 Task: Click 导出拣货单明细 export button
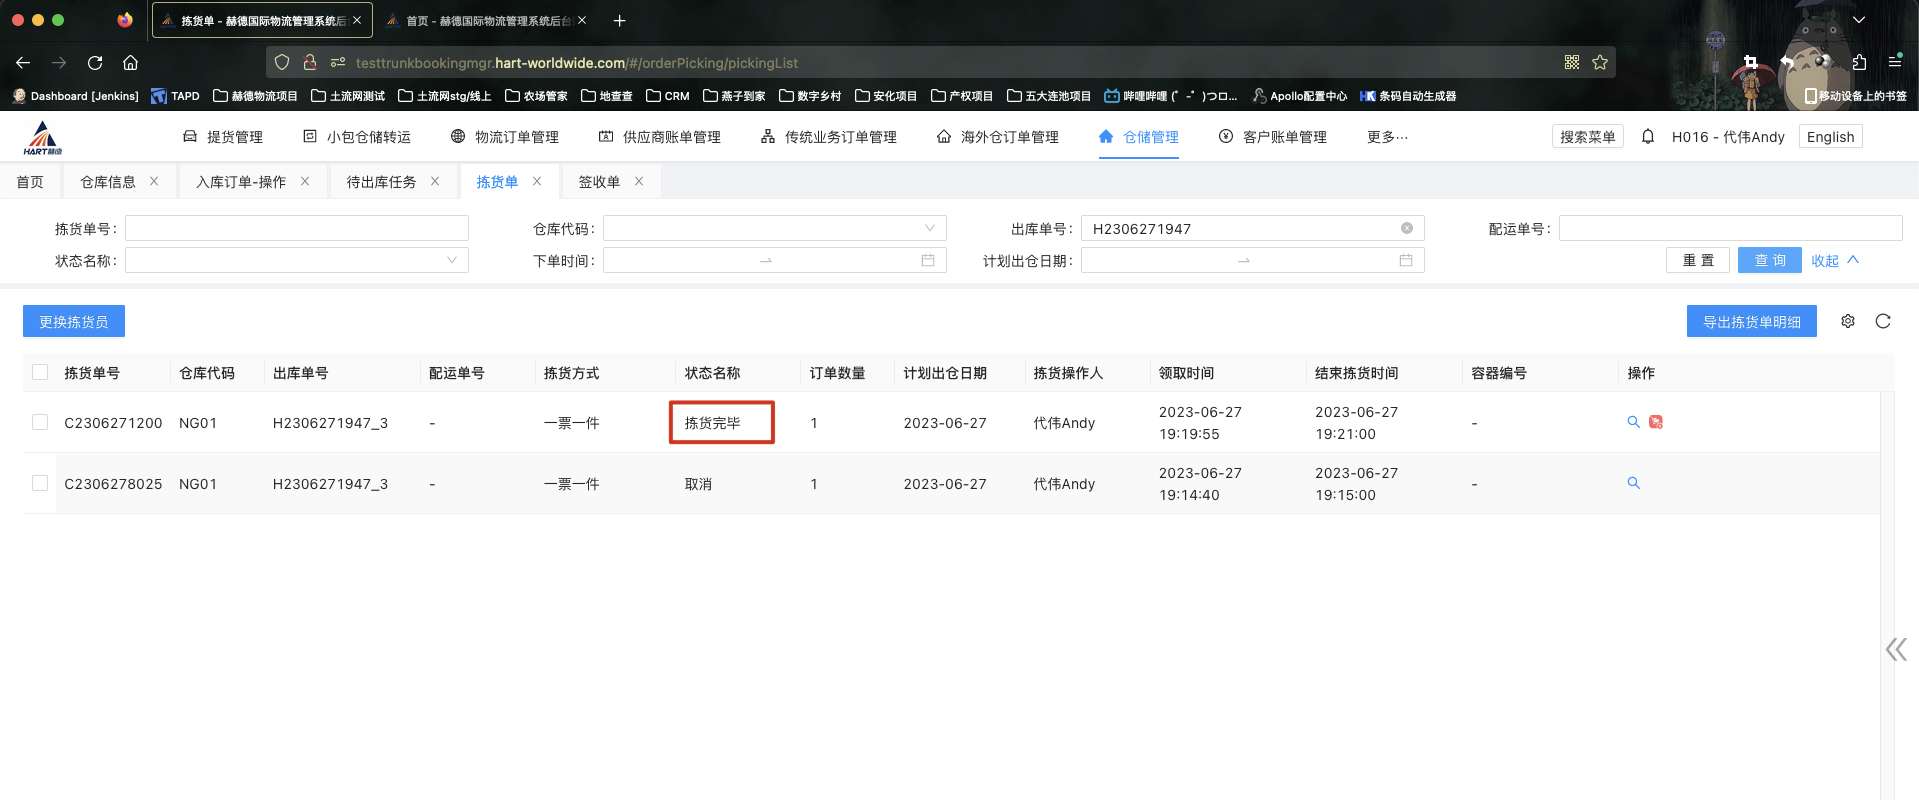(x=1751, y=321)
